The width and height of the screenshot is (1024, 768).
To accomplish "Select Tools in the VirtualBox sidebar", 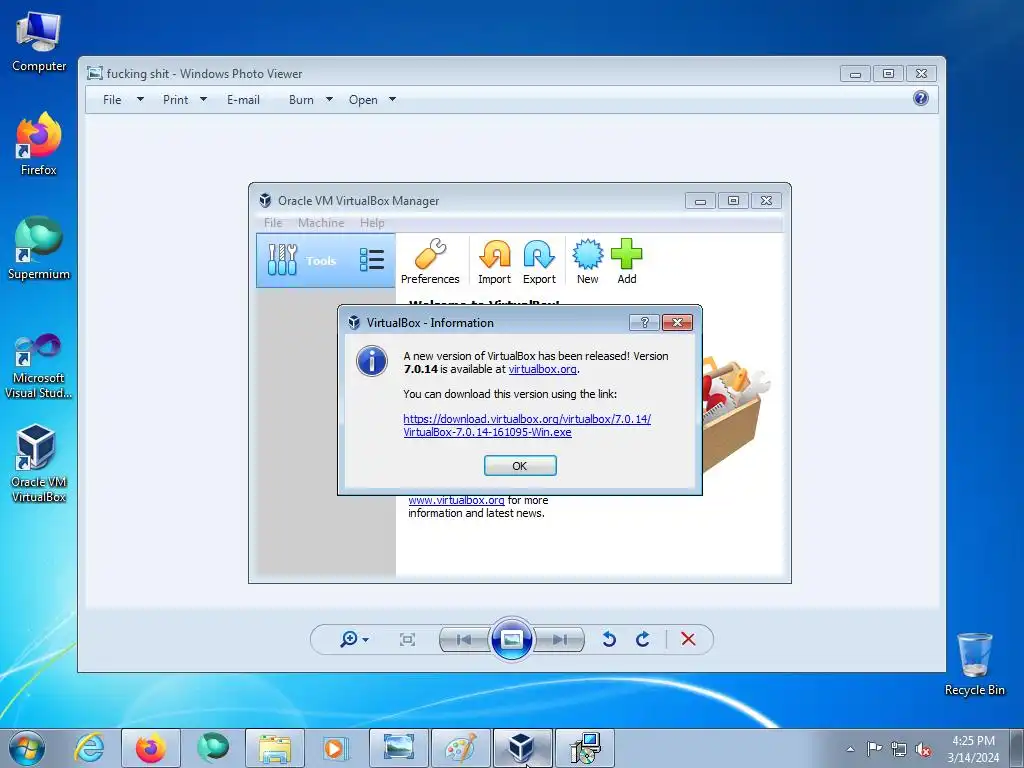I will tap(325, 261).
